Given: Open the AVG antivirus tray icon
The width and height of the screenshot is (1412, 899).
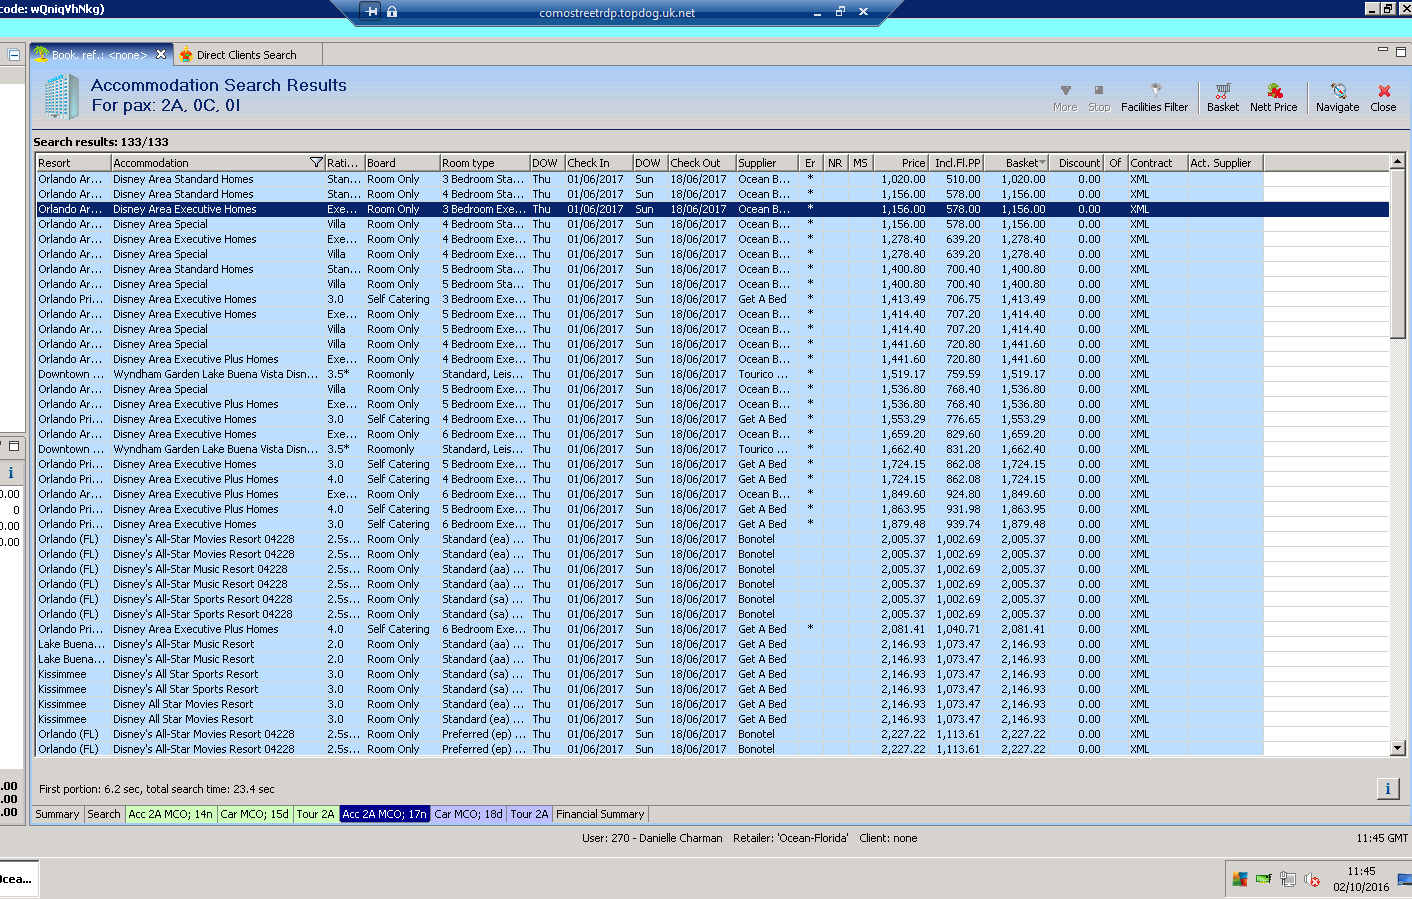Looking at the screenshot, I should (x=1240, y=879).
